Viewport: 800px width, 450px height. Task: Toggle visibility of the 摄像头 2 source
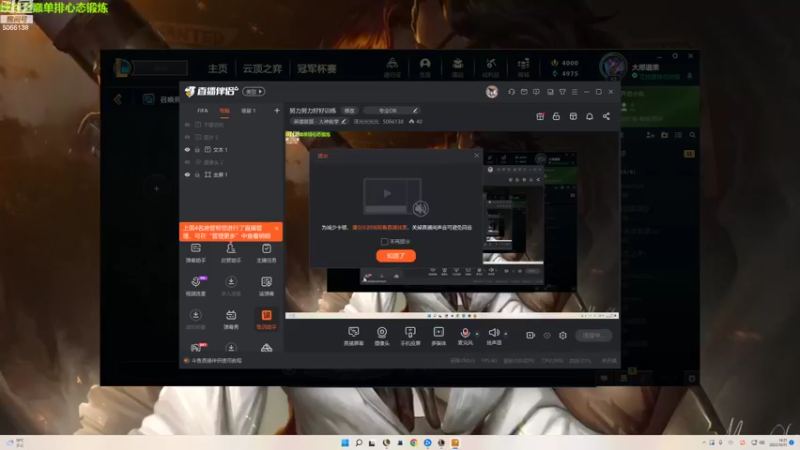coord(187,162)
